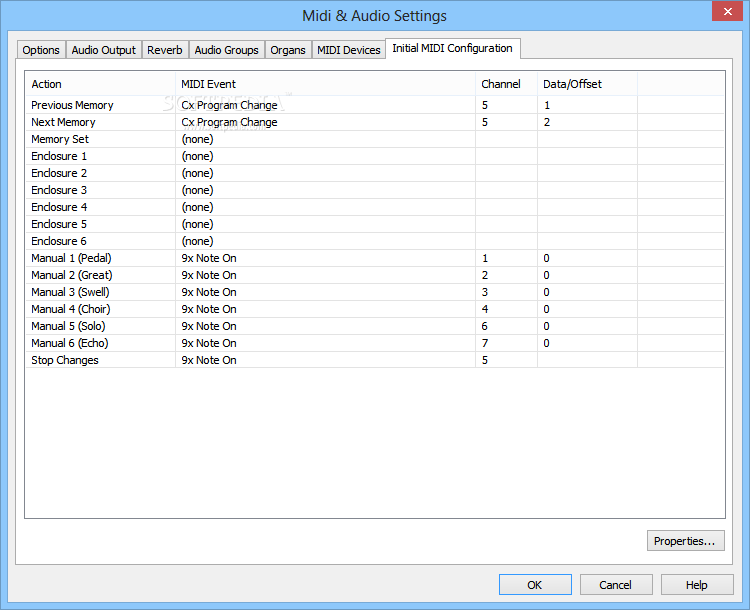Viewport: 750px width, 610px height.
Task: Click 9x Note On in Manual 1 row
Action: 209,258
